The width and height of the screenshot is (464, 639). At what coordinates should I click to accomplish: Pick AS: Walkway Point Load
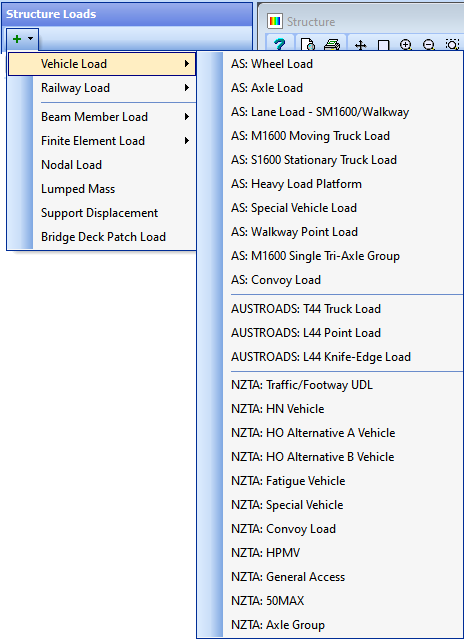click(x=330, y=232)
